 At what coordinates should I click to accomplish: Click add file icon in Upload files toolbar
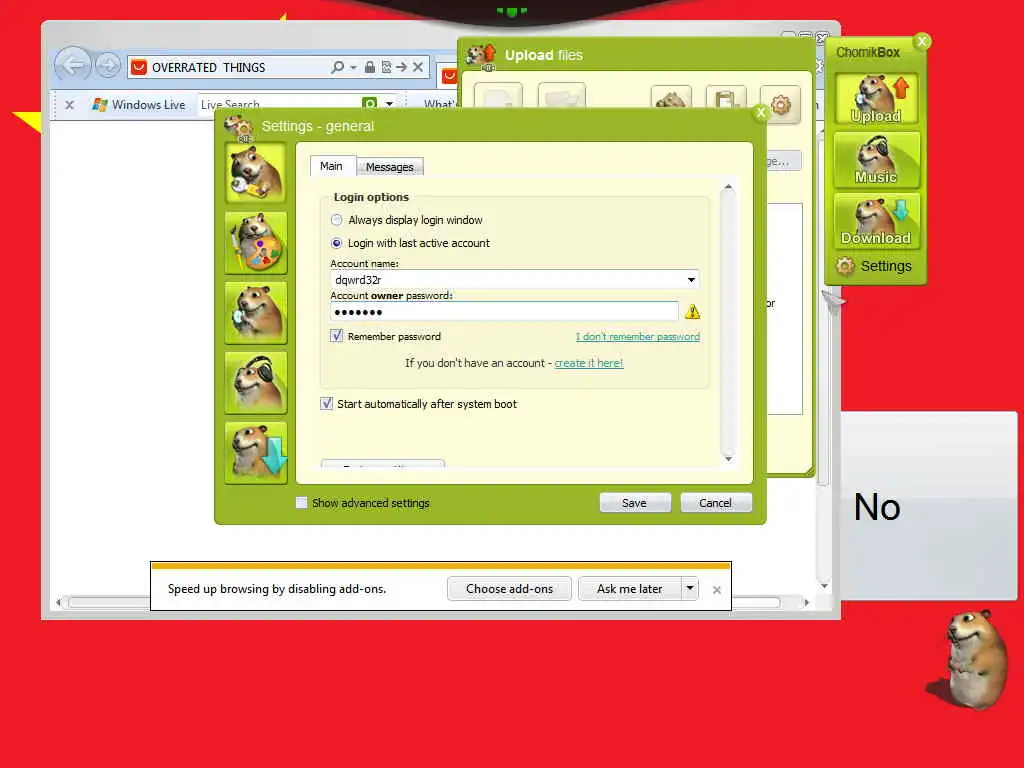[498, 96]
